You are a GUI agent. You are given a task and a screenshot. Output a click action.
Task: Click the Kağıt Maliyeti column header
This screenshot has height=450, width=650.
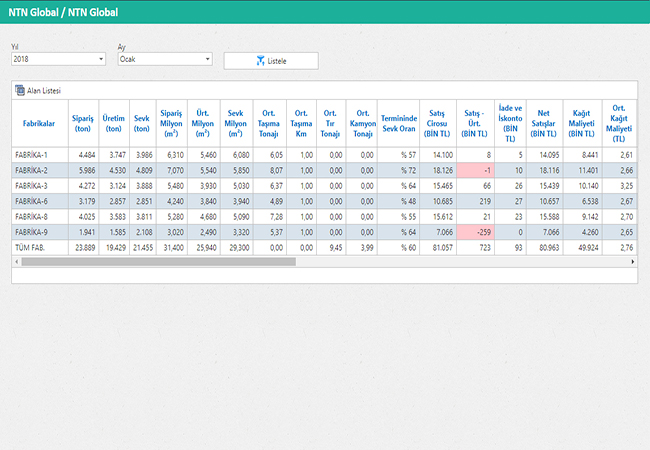pyautogui.click(x=581, y=122)
